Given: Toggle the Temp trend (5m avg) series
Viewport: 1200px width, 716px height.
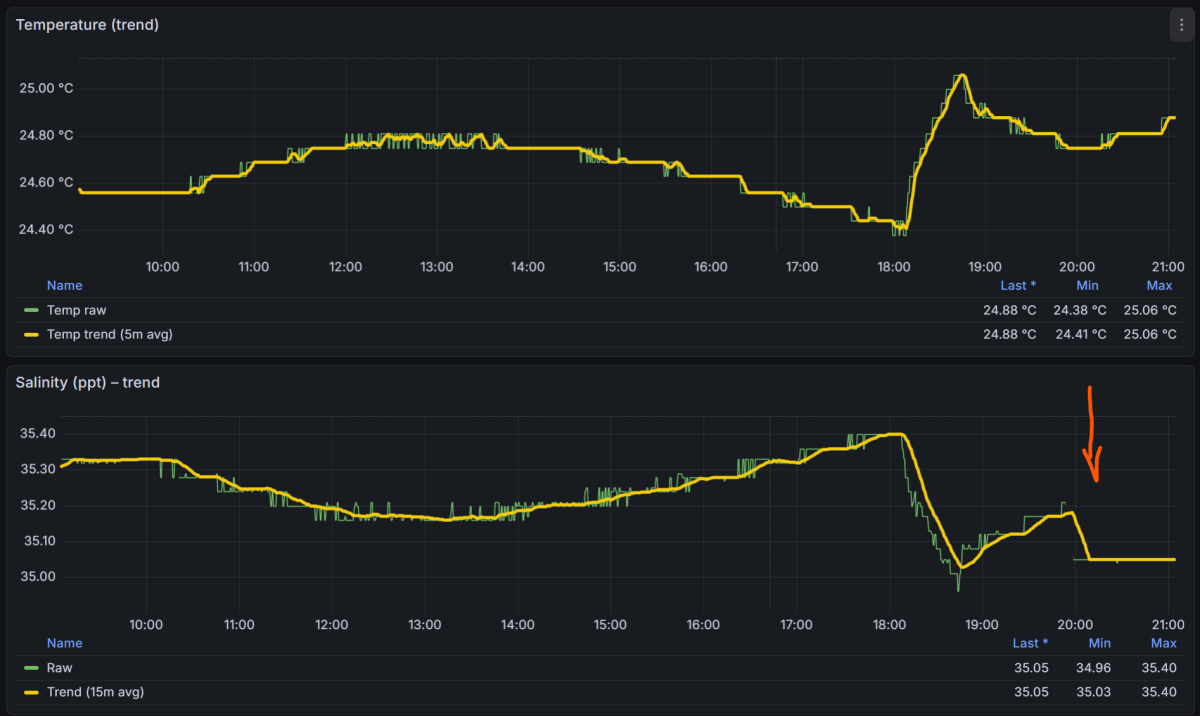Looking at the screenshot, I should coord(110,335).
